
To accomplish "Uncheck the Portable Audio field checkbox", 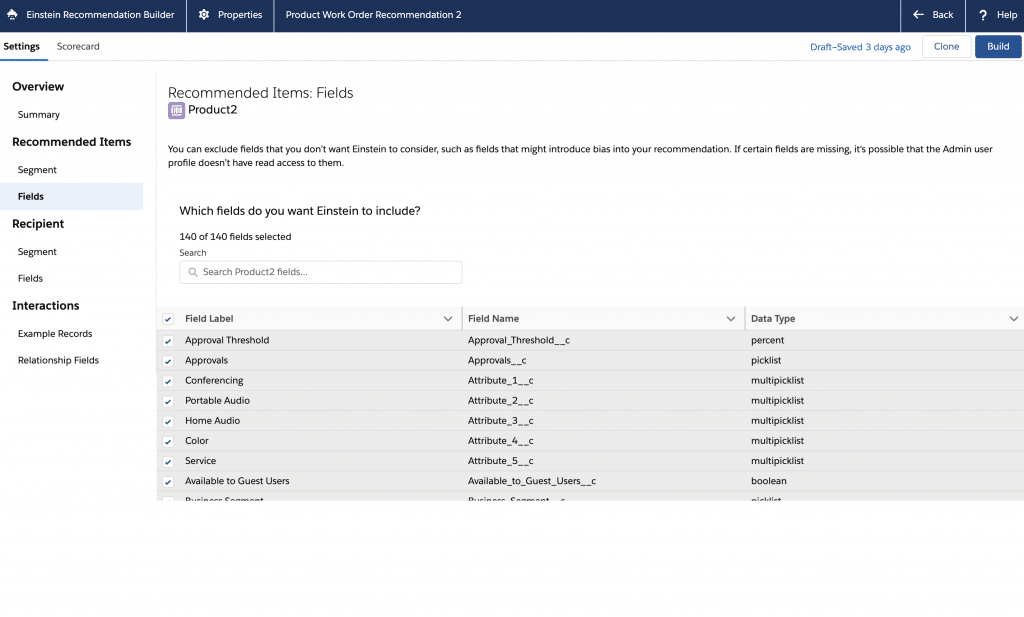I will point(168,402).
